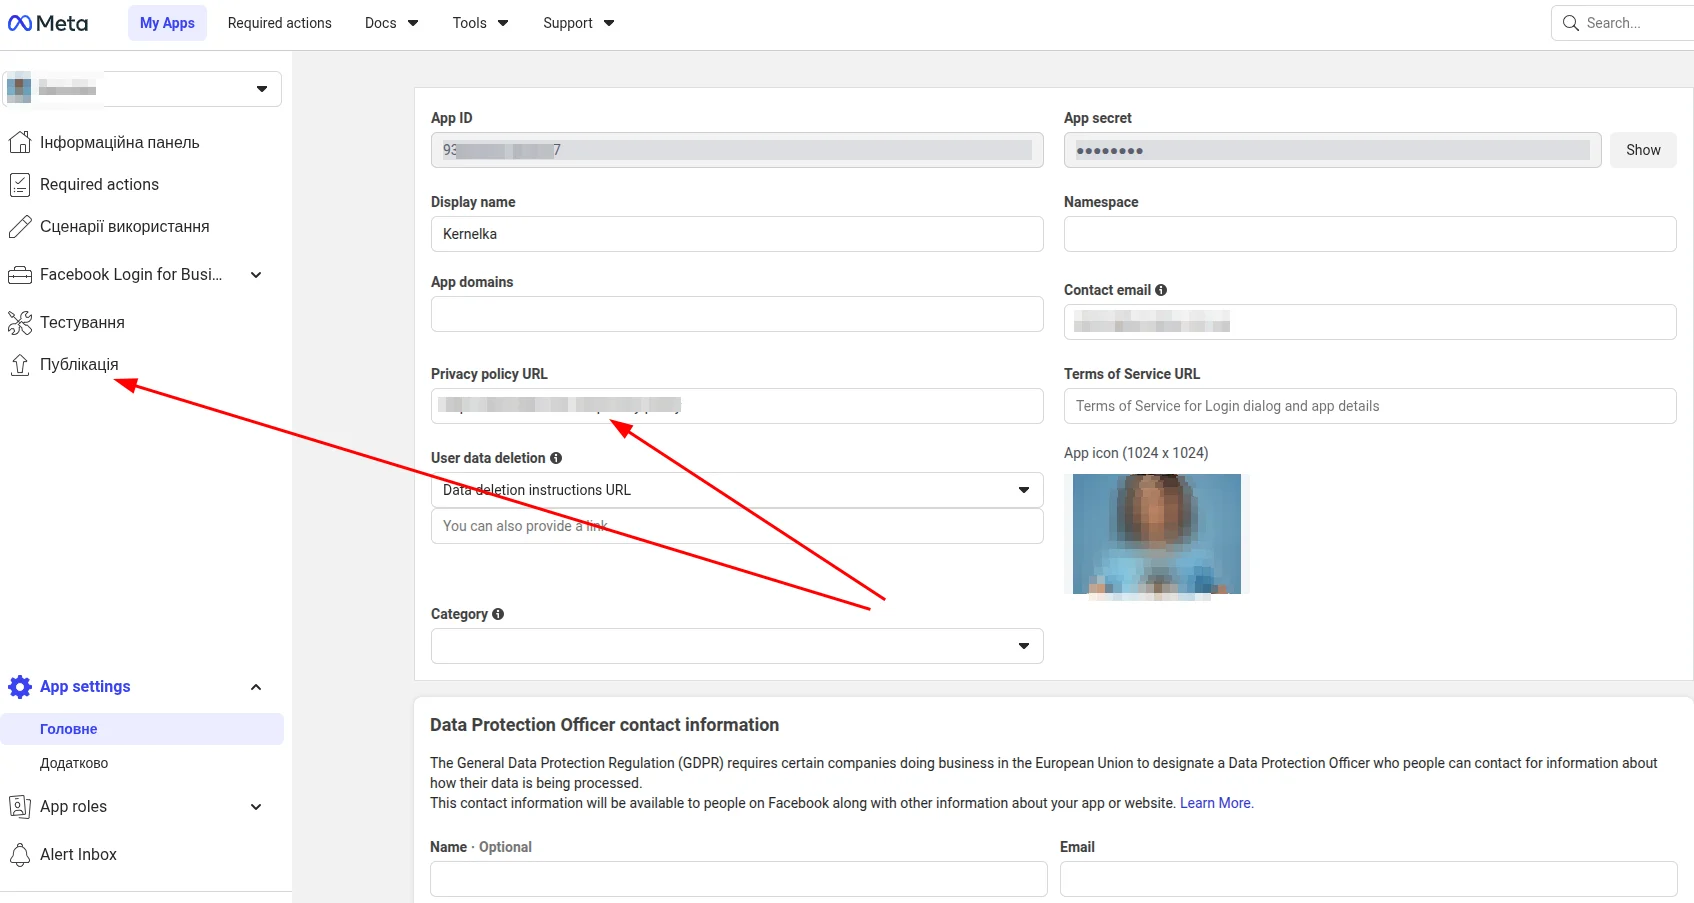Click the Category info icon

[498, 614]
